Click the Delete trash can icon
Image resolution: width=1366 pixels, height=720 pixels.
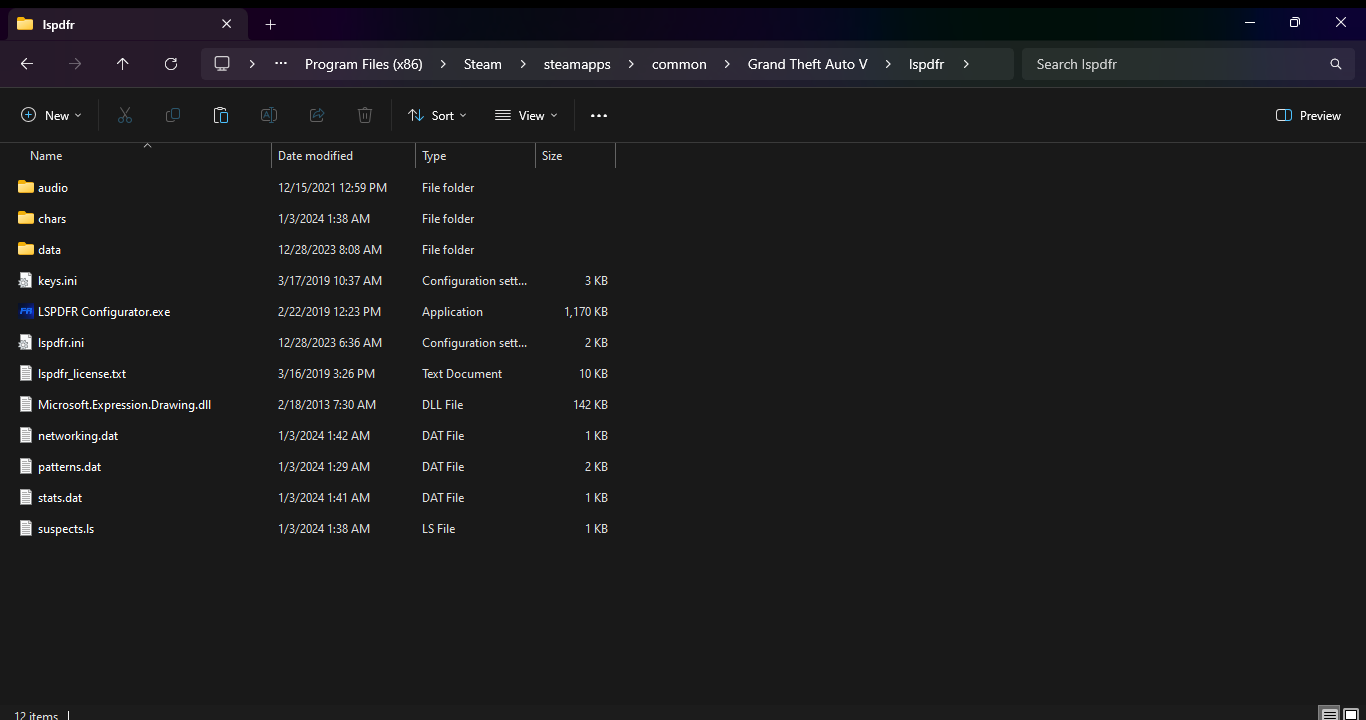coord(365,116)
